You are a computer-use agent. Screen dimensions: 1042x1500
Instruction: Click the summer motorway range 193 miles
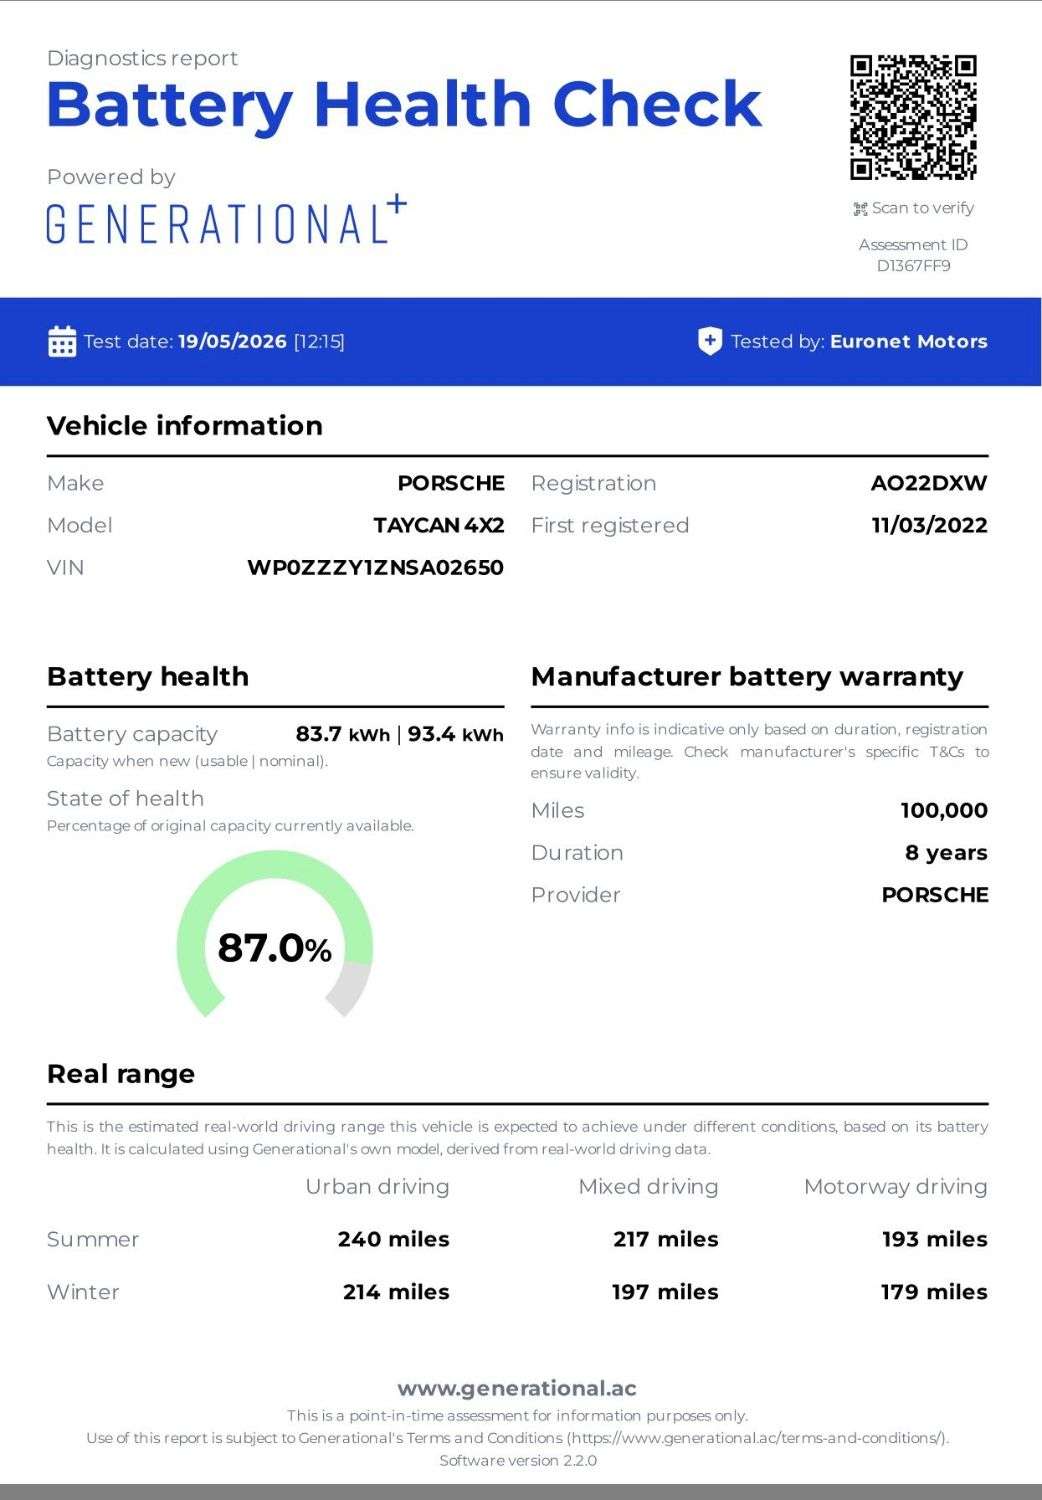pos(935,1239)
